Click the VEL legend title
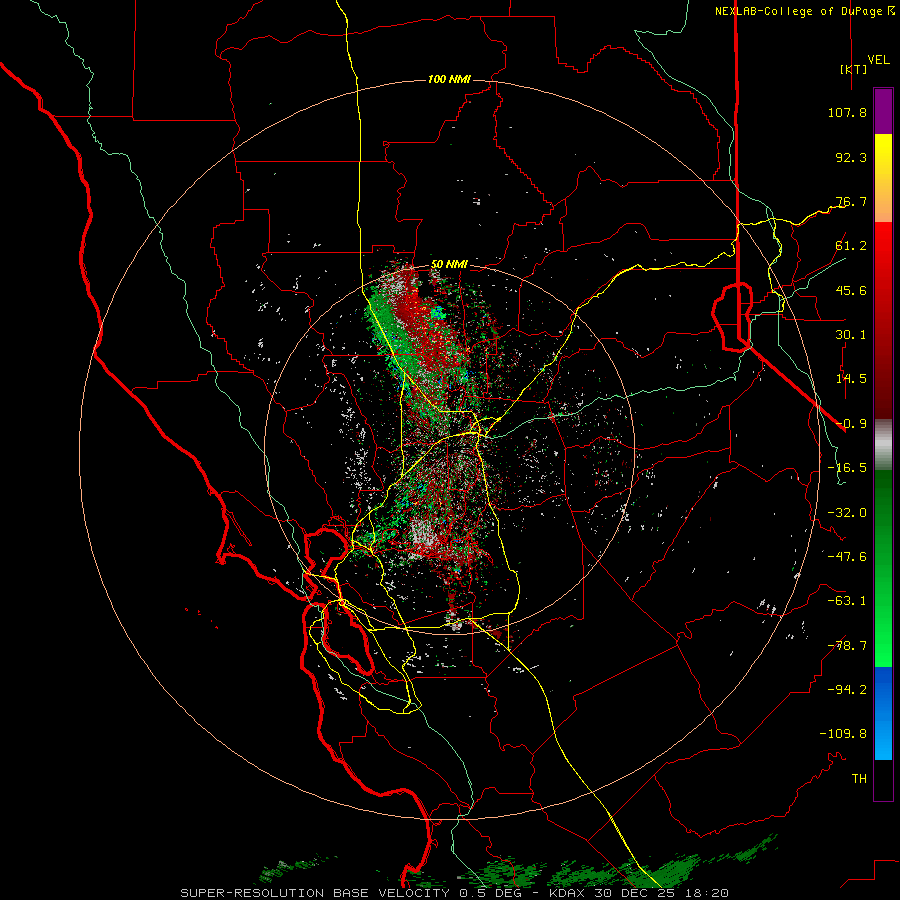900x900 pixels. point(878,60)
